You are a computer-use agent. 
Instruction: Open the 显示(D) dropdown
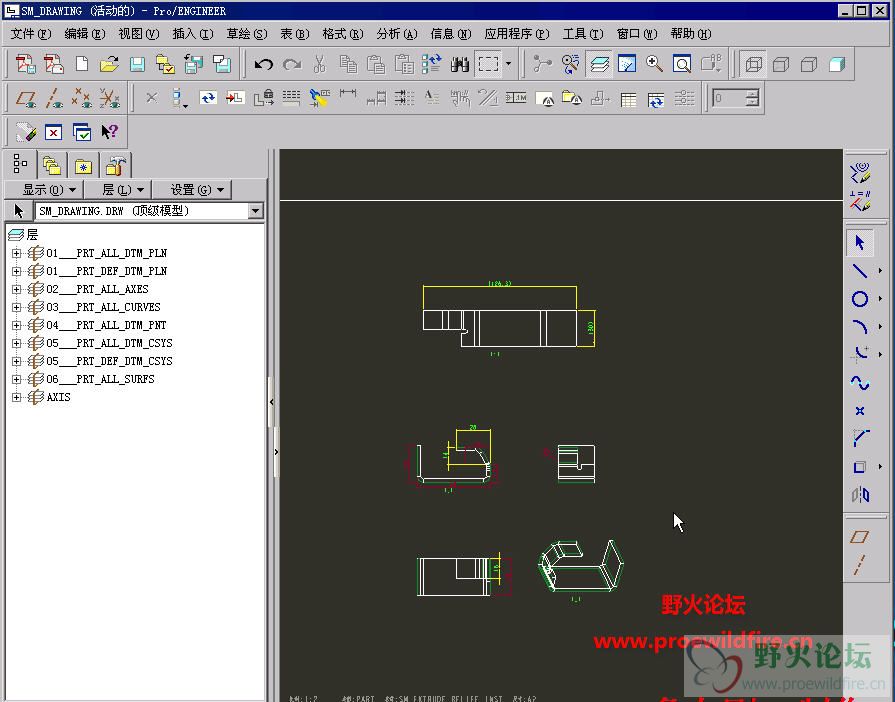coord(44,189)
